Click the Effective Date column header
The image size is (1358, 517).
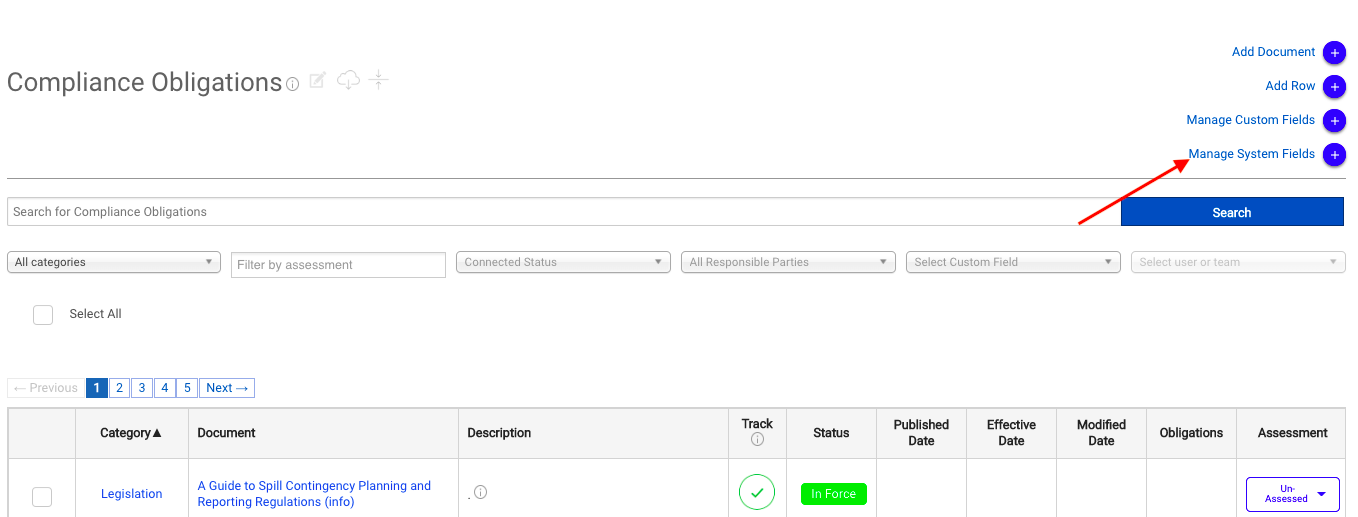click(x=1011, y=433)
